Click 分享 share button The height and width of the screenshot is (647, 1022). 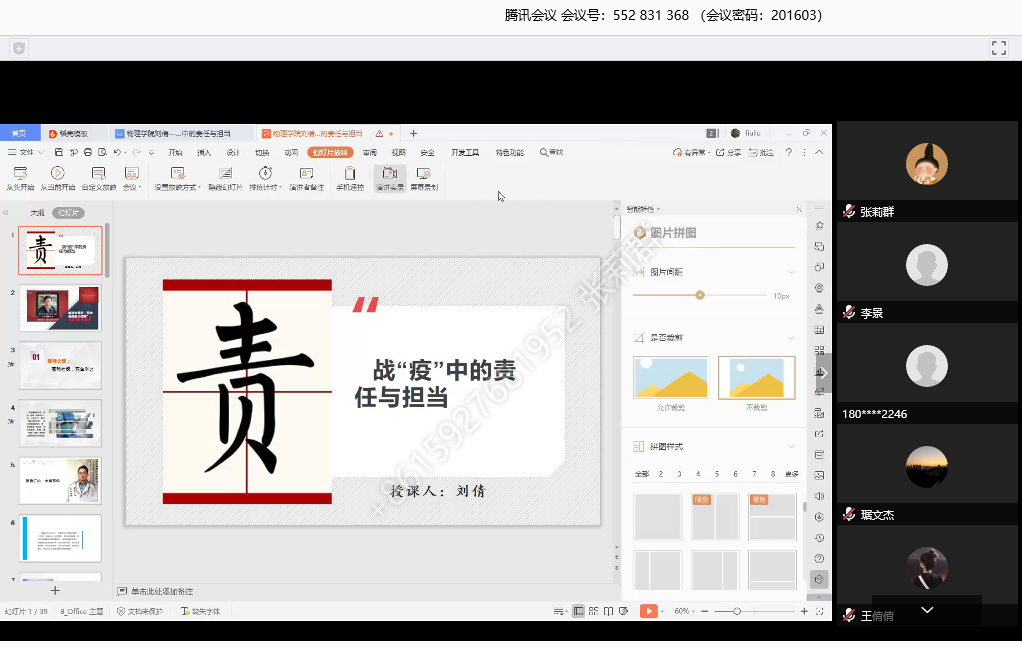point(729,153)
